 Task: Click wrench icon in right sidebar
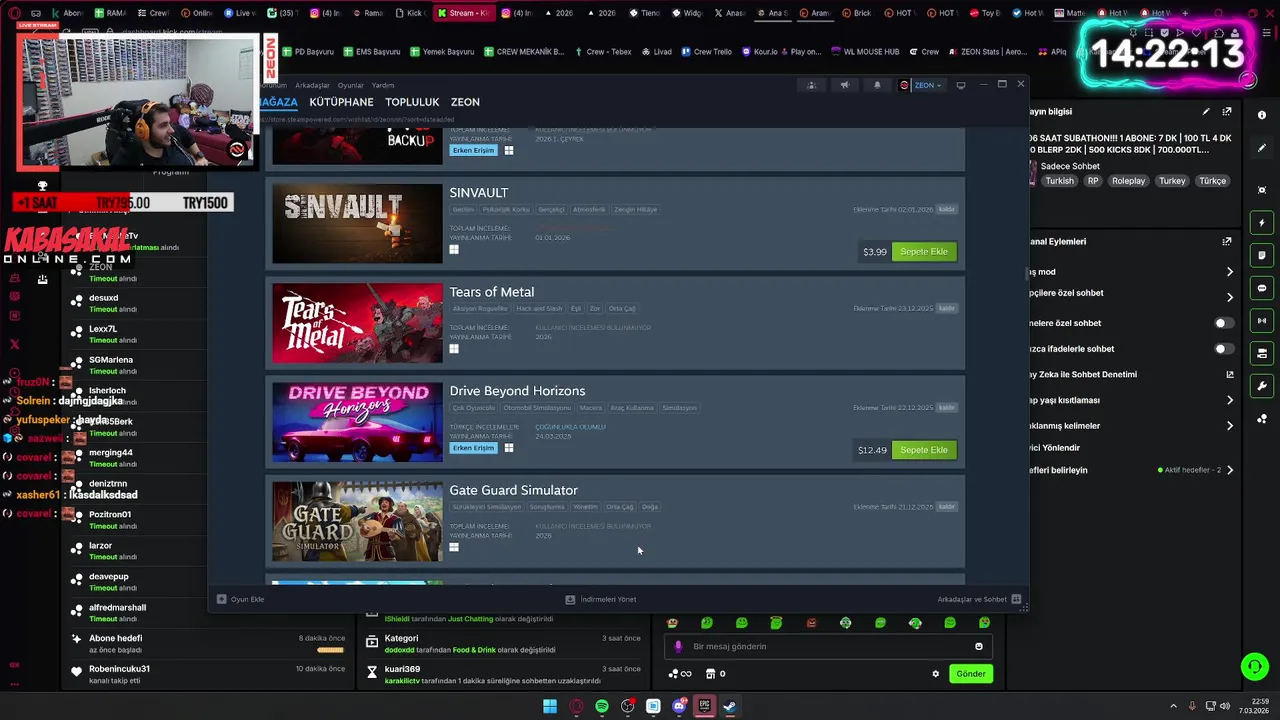1262,386
